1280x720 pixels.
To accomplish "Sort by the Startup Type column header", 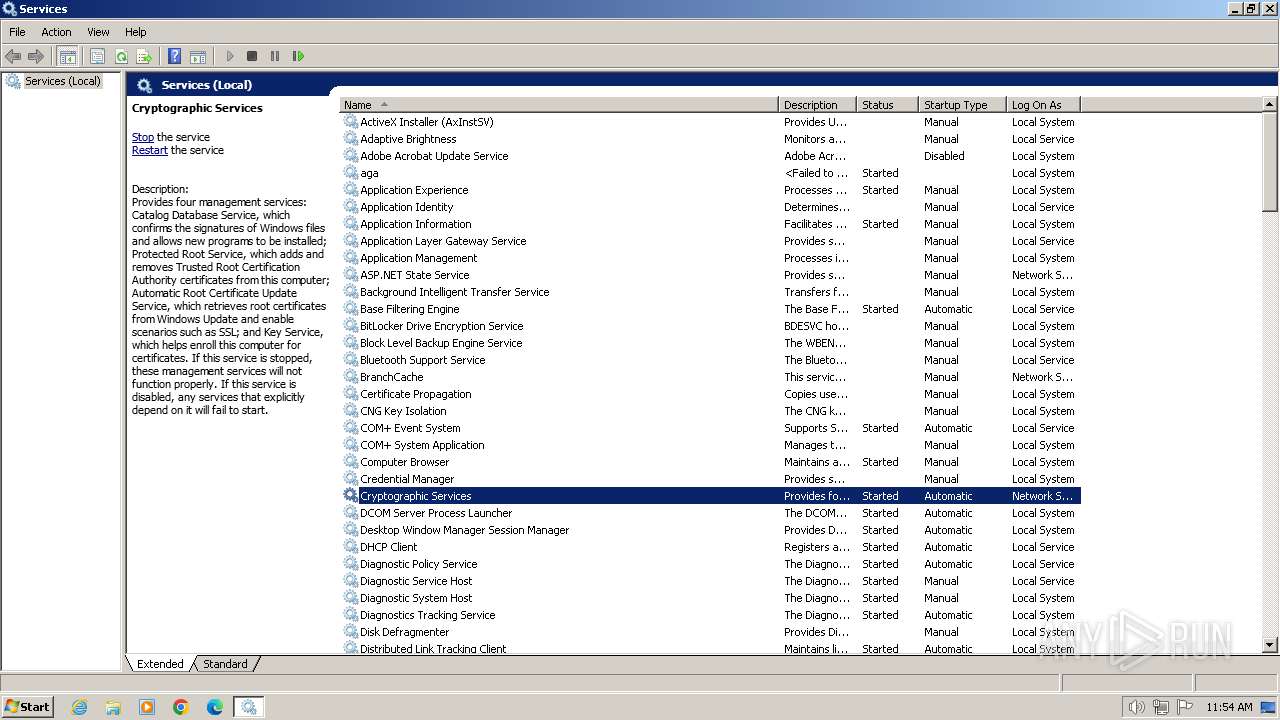I will click(x=962, y=104).
